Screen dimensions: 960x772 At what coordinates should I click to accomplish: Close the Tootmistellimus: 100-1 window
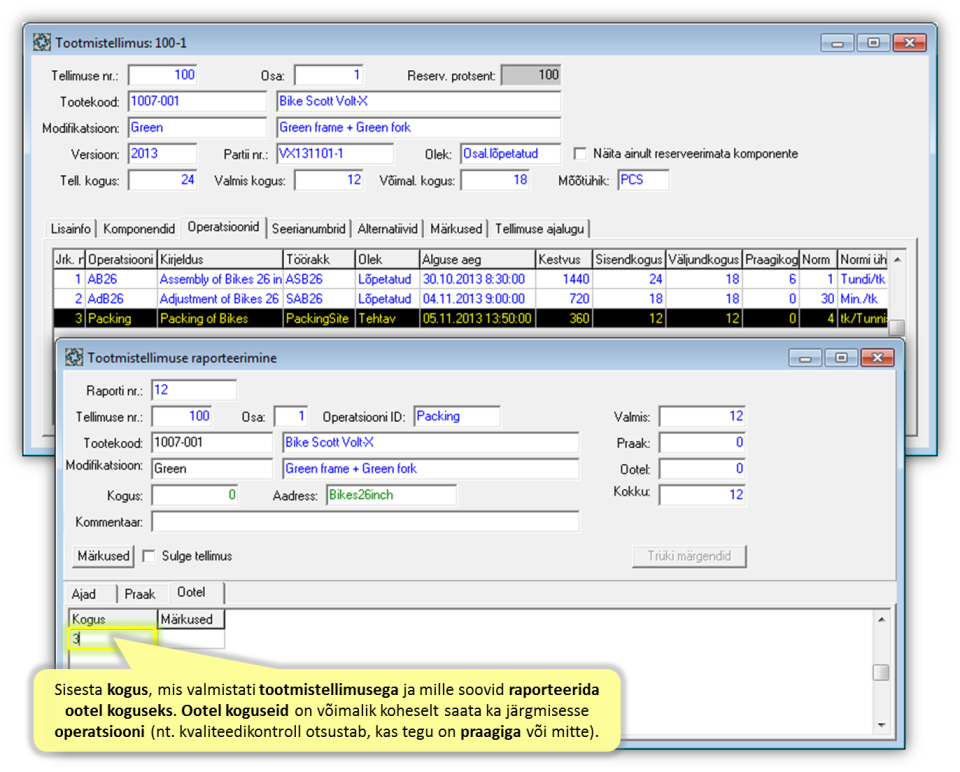pos(909,43)
